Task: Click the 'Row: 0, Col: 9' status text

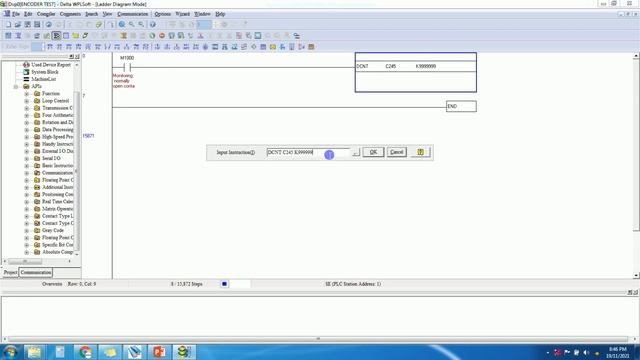Action: click(x=82, y=284)
